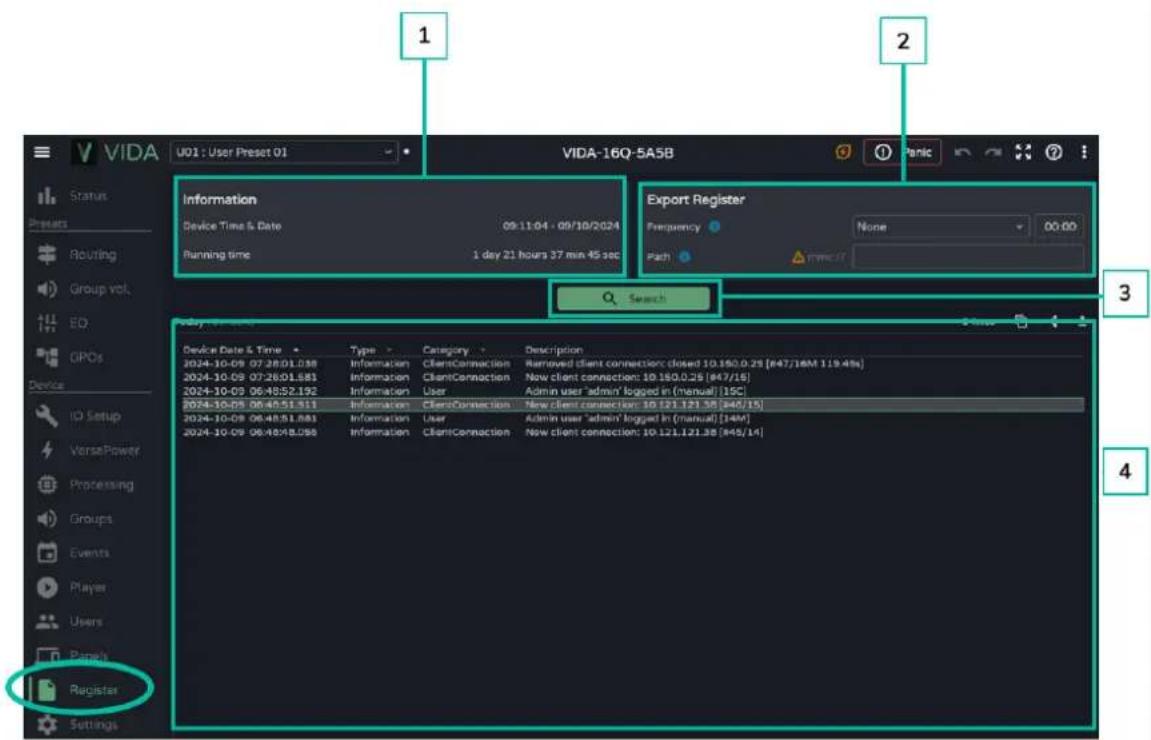Open Panels page in sidebar
This screenshot has width=1151, height=740.
click(x=73, y=655)
